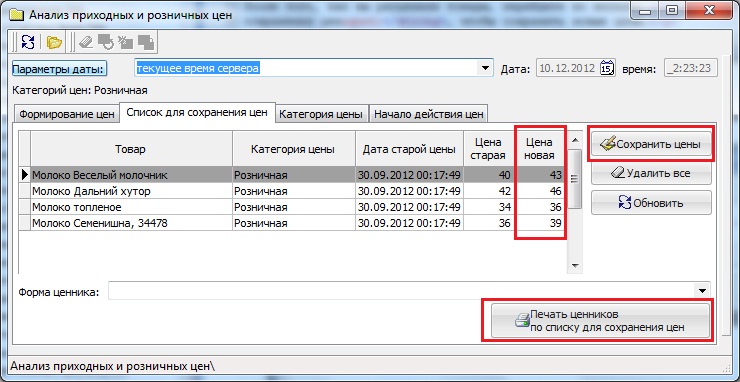Click the window folder icon in title bar
Viewport: 740px width, 382px height.
[x=17, y=14]
